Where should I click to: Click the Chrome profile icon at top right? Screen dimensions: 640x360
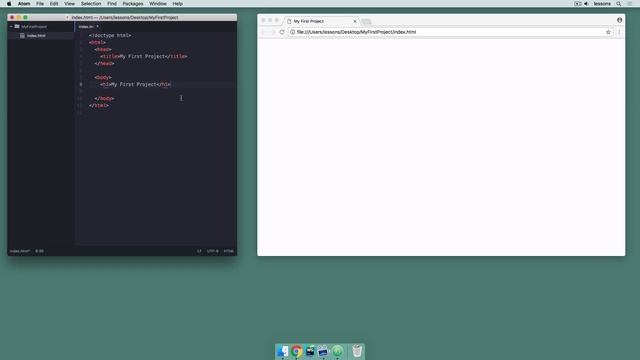coord(619,20)
